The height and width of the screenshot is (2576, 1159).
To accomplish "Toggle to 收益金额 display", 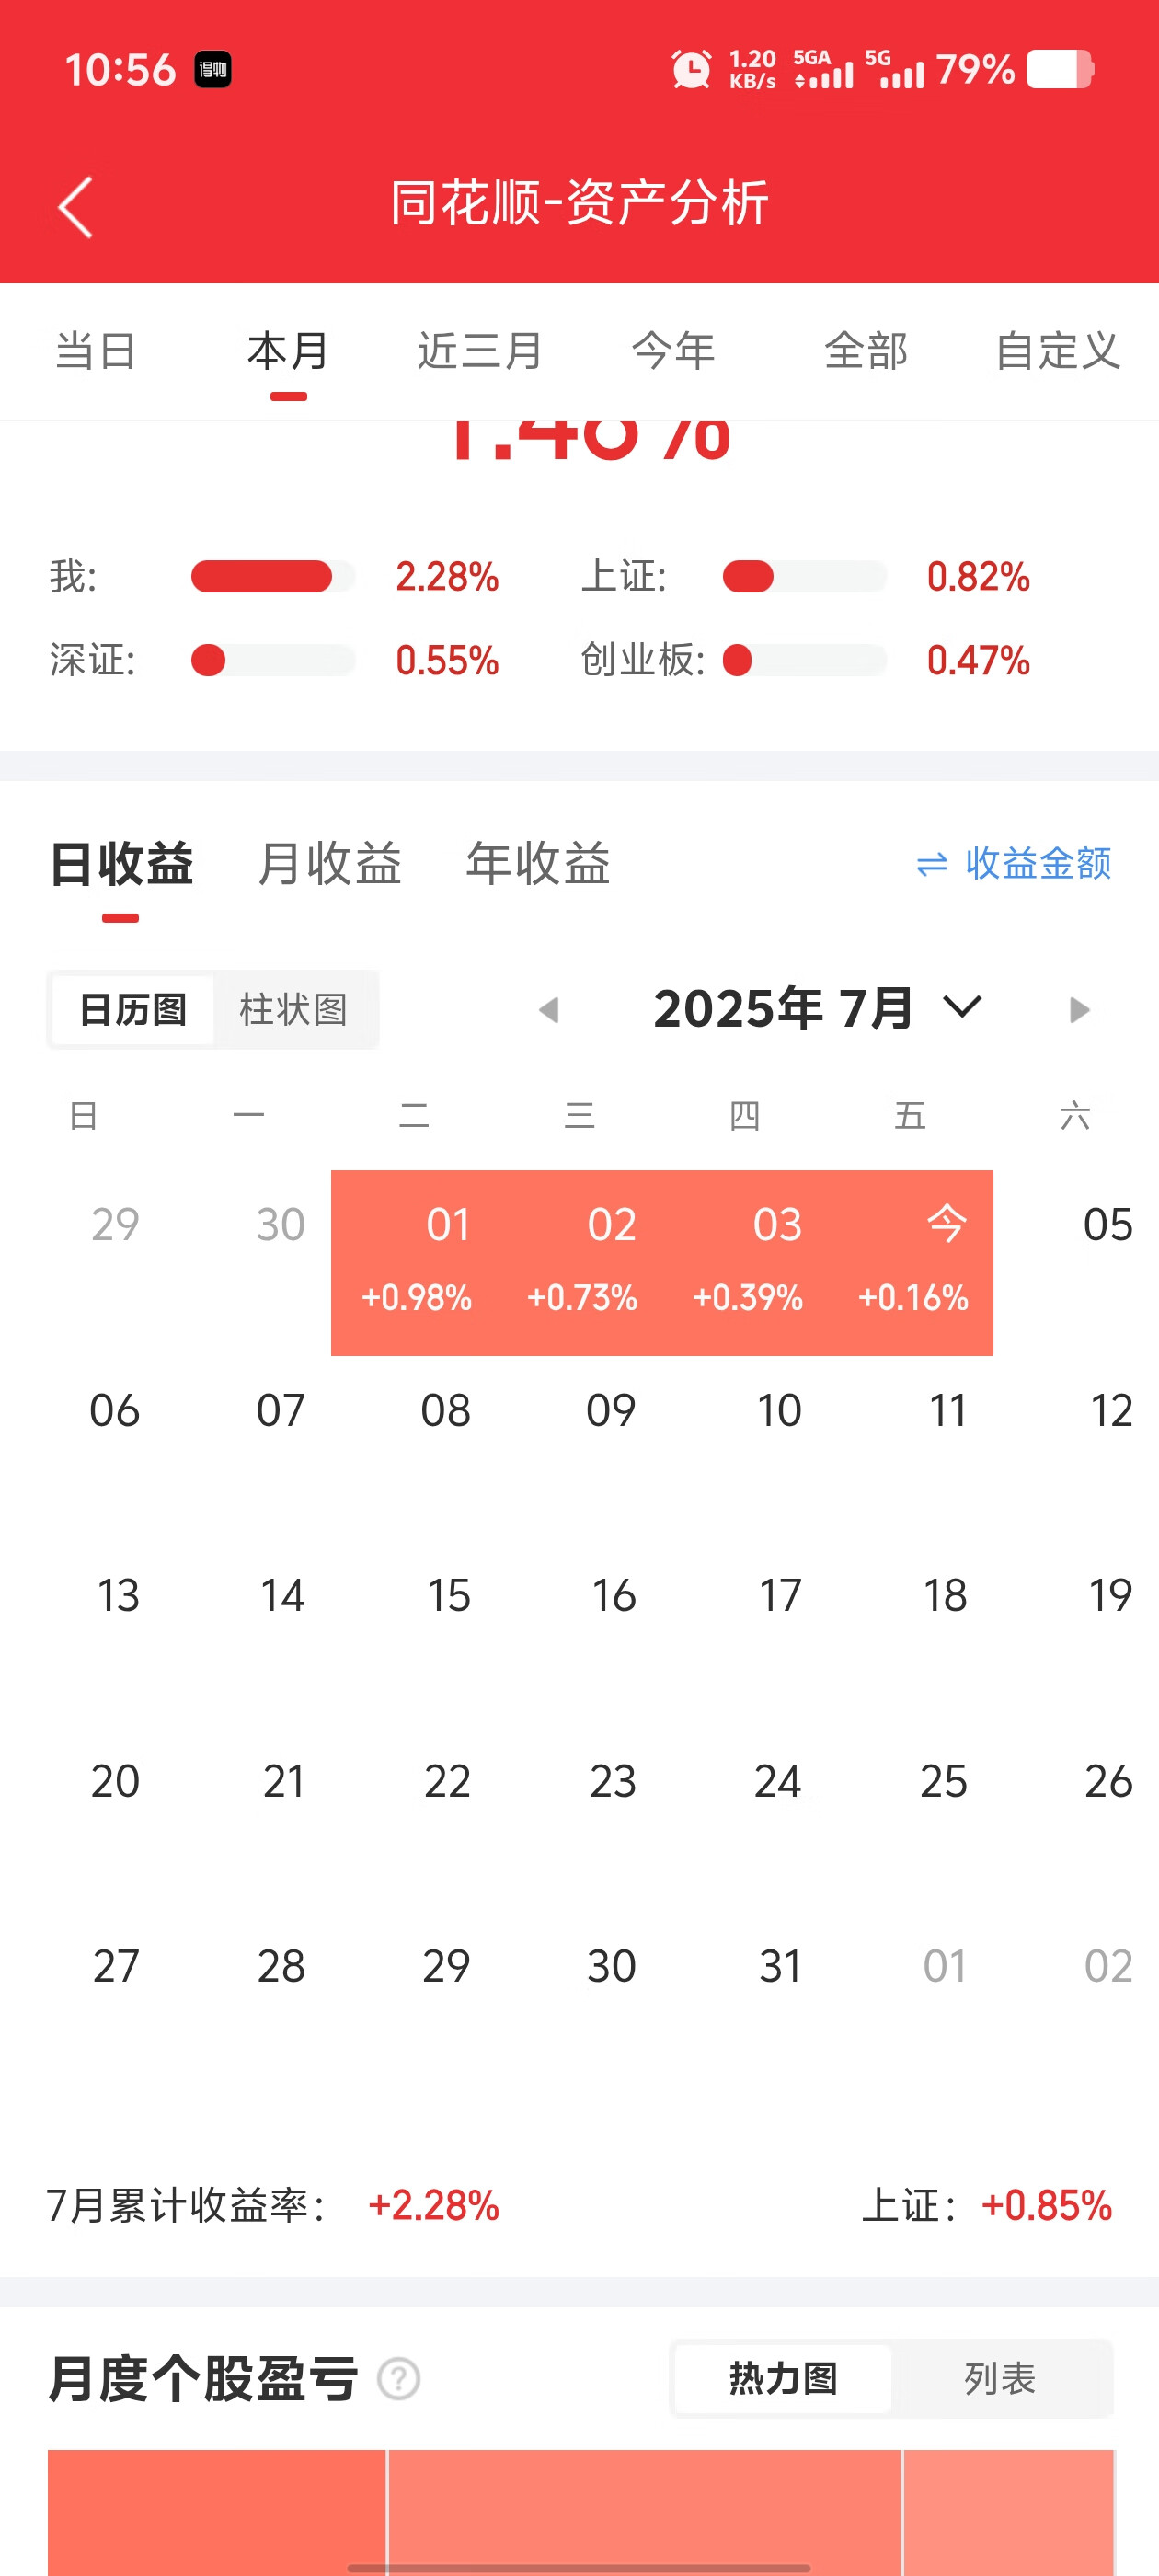I will (1014, 863).
